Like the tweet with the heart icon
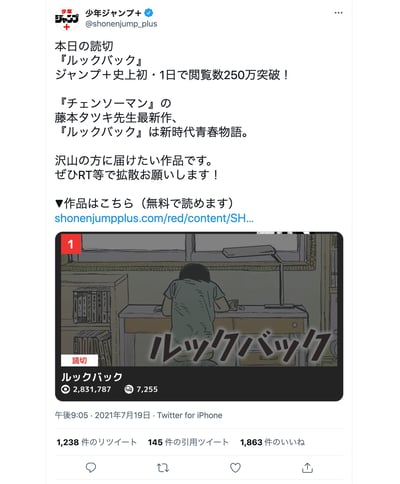400x484 pixels. tap(235, 468)
